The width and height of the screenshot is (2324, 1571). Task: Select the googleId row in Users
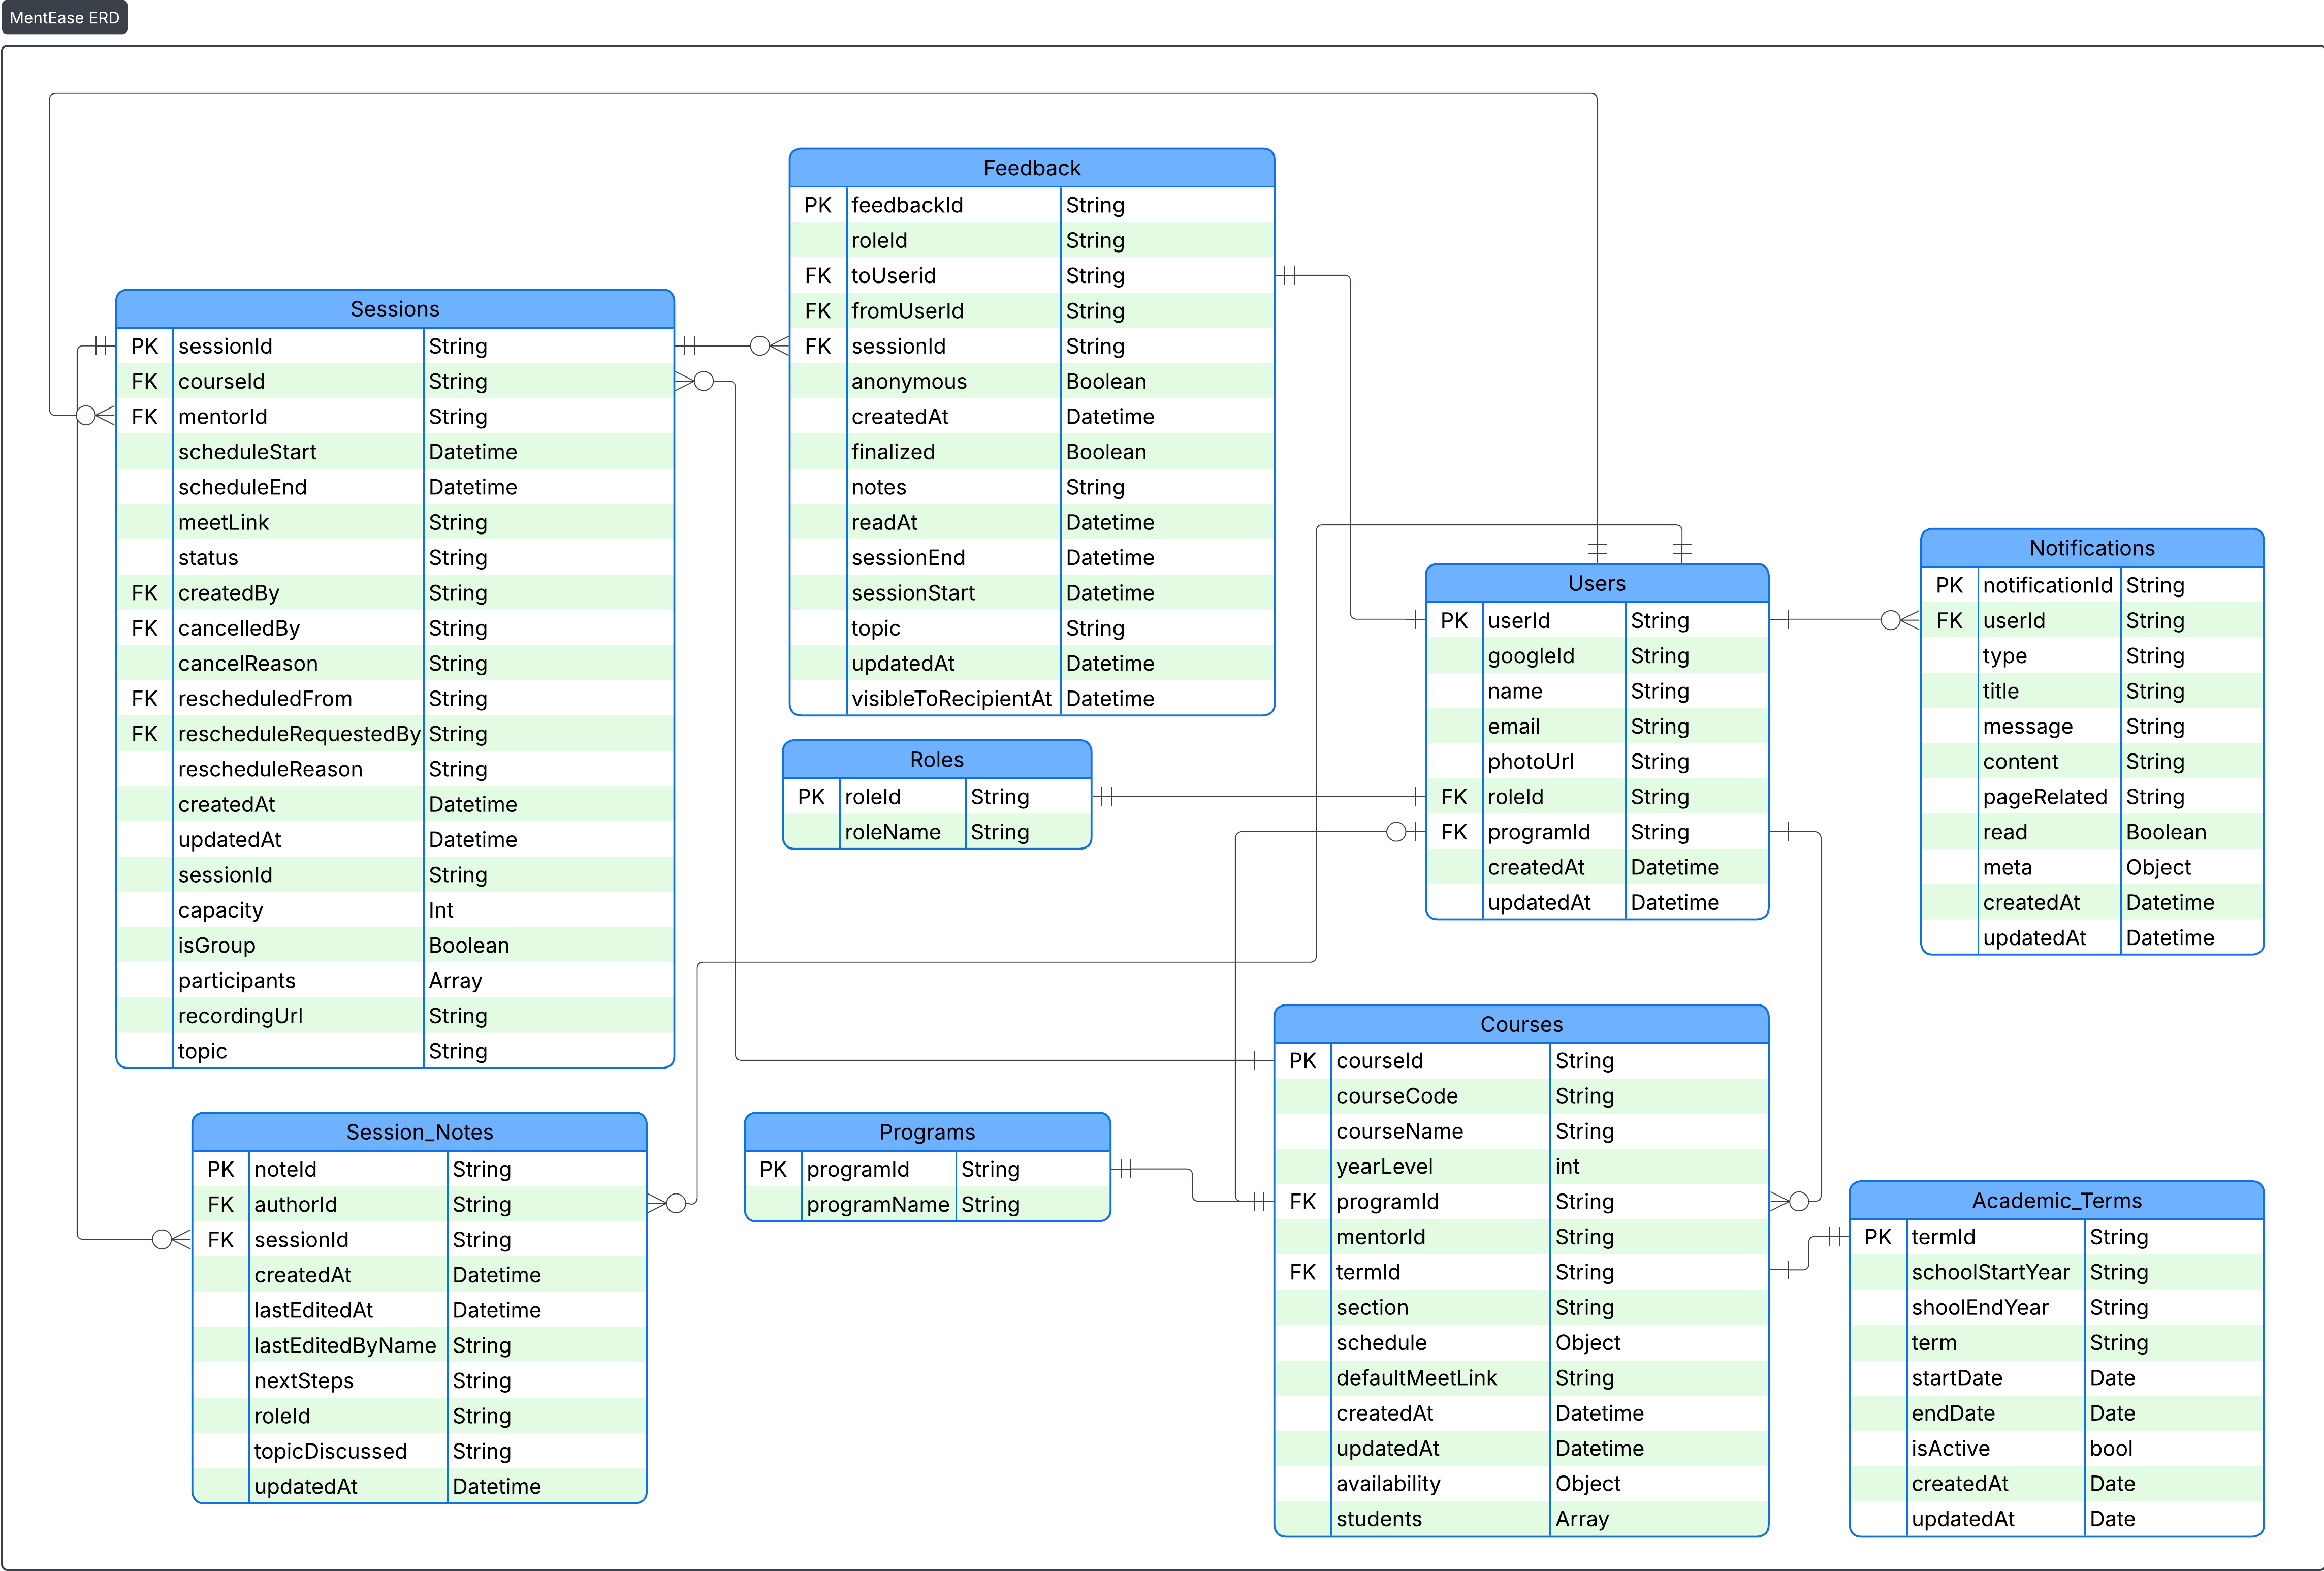(1530, 656)
